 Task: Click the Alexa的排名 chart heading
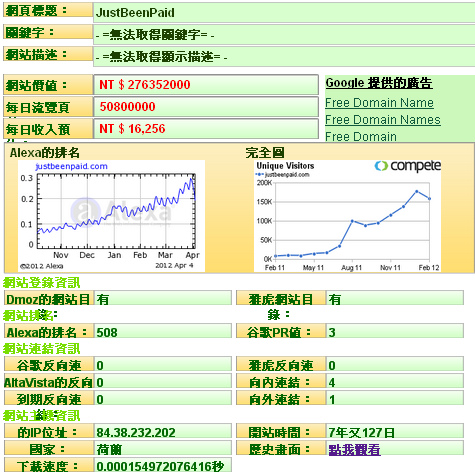[x=45, y=153]
